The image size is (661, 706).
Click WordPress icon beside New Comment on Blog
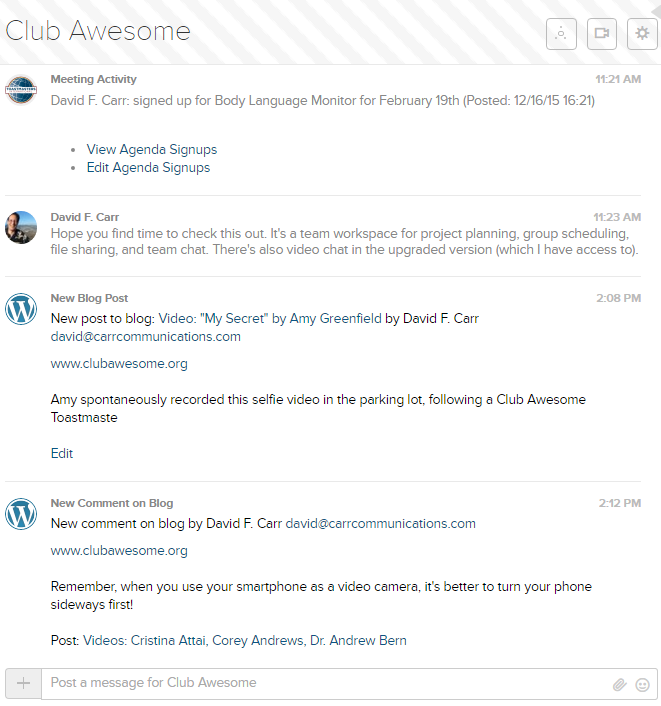point(21,514)
